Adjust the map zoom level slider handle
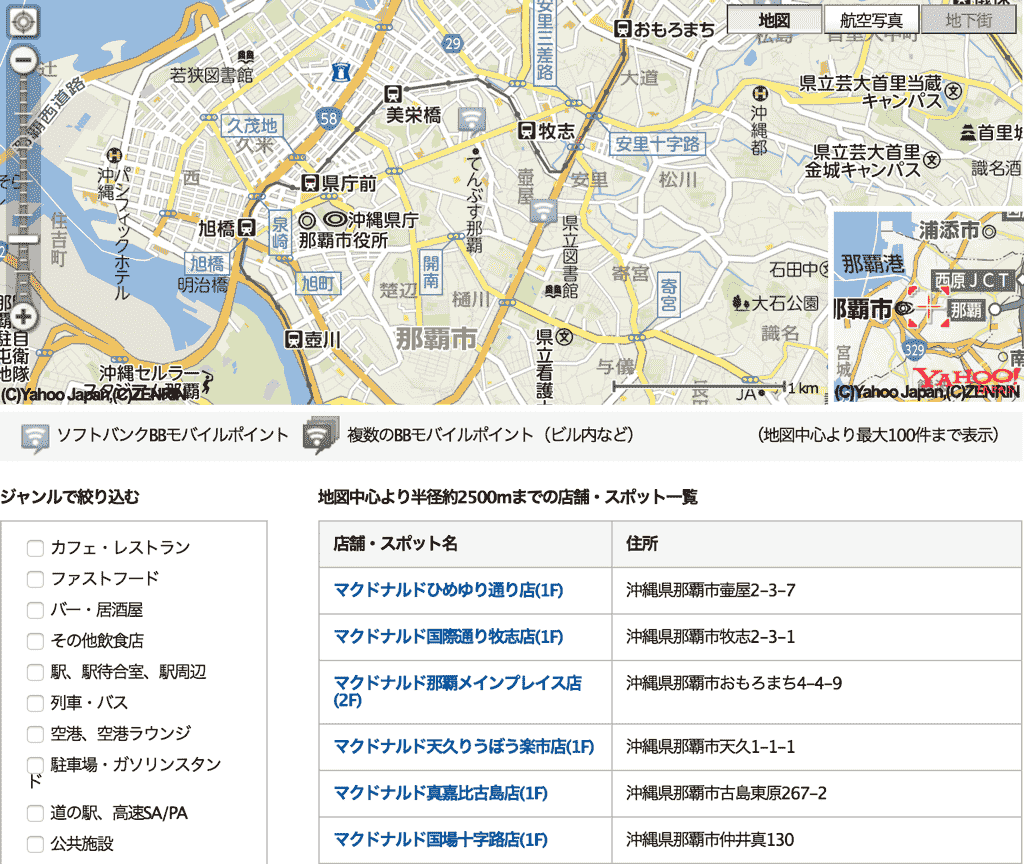Image resolution: width=1024 pixels, height=864 pixels. [x=24, y=239]
